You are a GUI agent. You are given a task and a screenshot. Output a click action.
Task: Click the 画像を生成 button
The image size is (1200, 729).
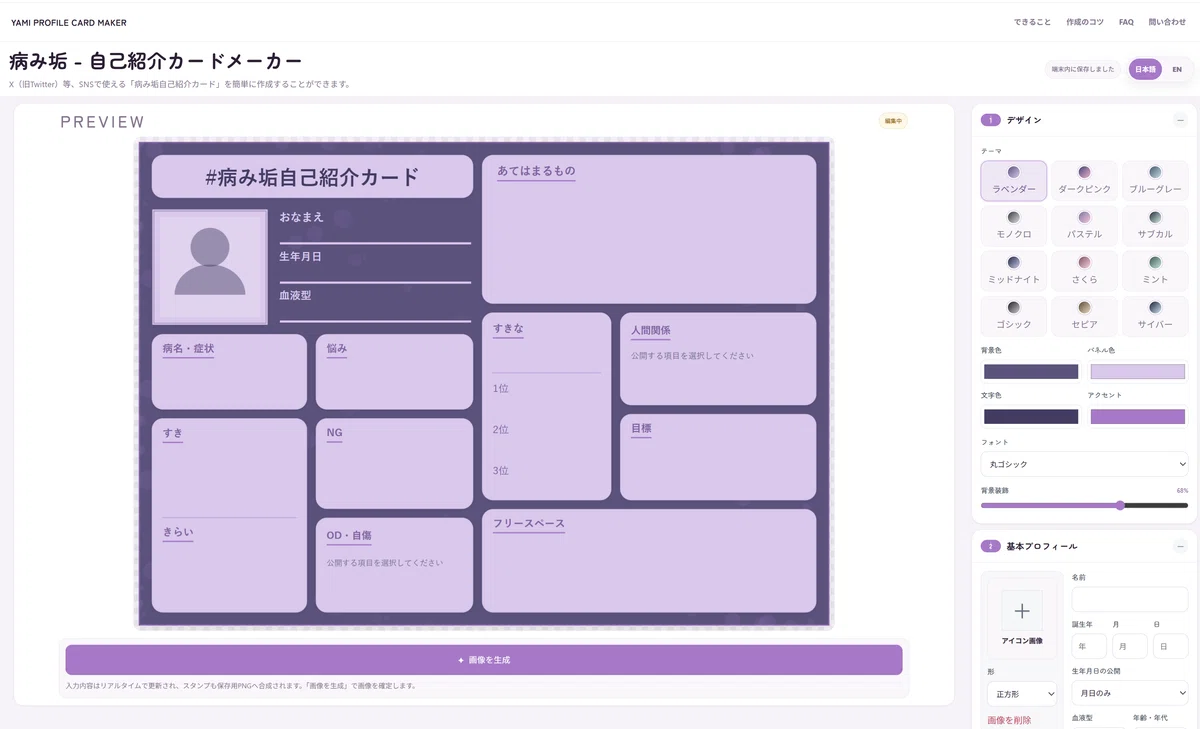(x=484, y=660)
